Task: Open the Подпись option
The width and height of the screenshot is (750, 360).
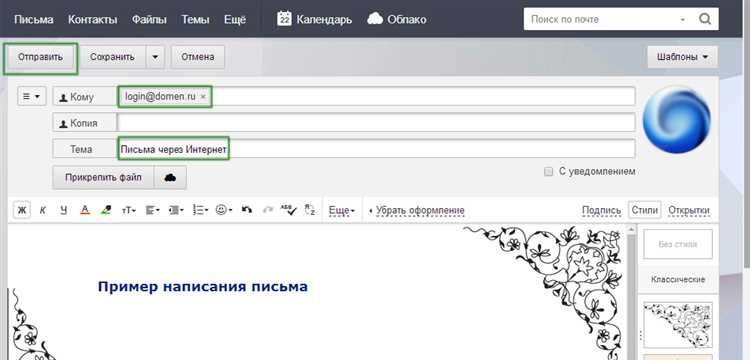Action: pos(601,210)
